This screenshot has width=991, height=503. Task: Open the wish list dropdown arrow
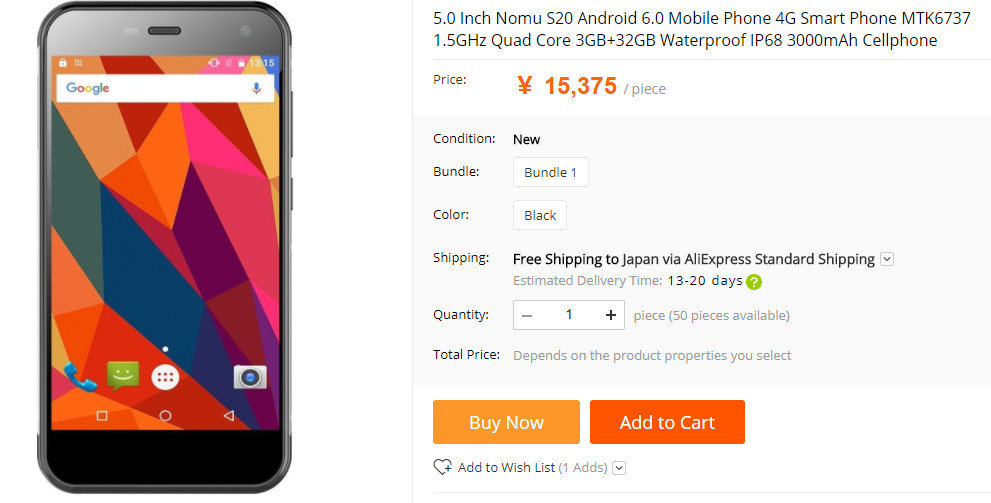[x=619, y=468]
